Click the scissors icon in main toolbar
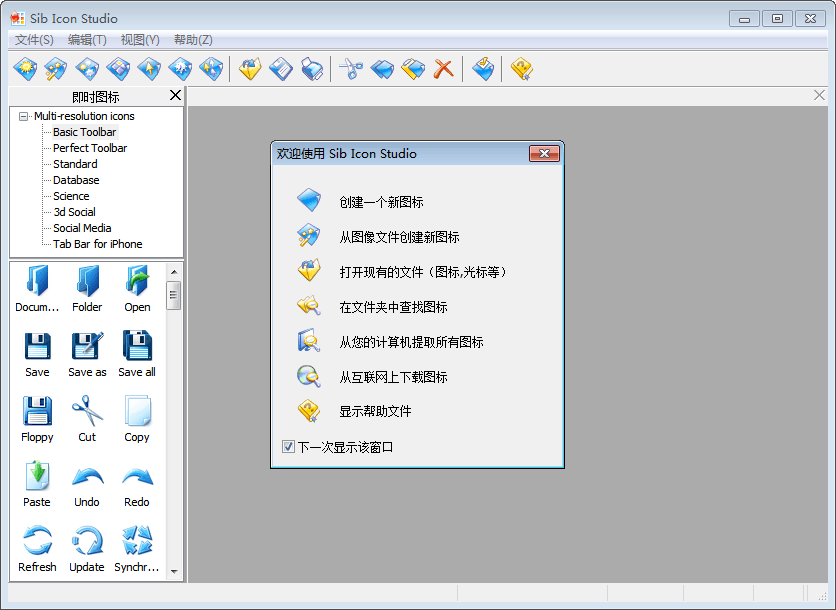836x610 pixels. [350, 69]
